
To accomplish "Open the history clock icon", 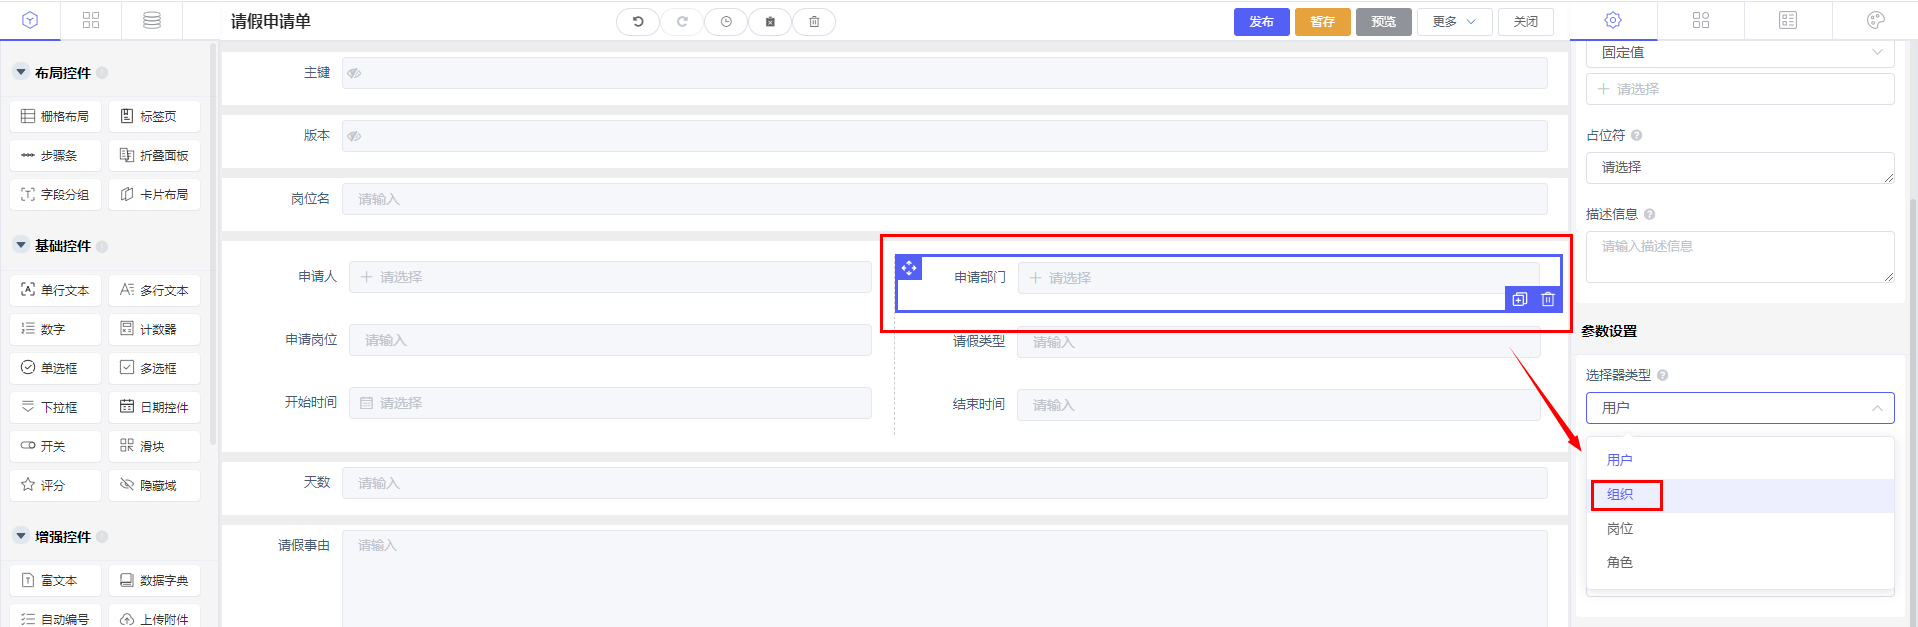I will pos(726,22).
